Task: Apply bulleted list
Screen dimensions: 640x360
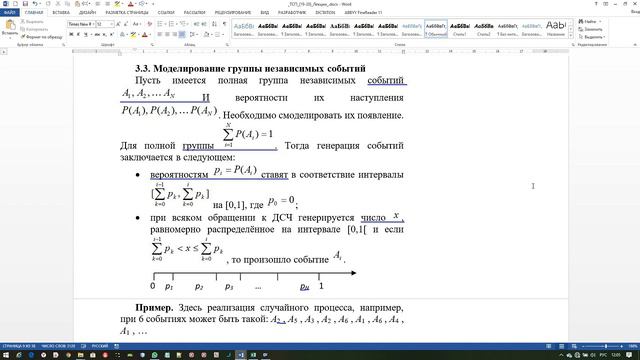Action: click(160, 24)
